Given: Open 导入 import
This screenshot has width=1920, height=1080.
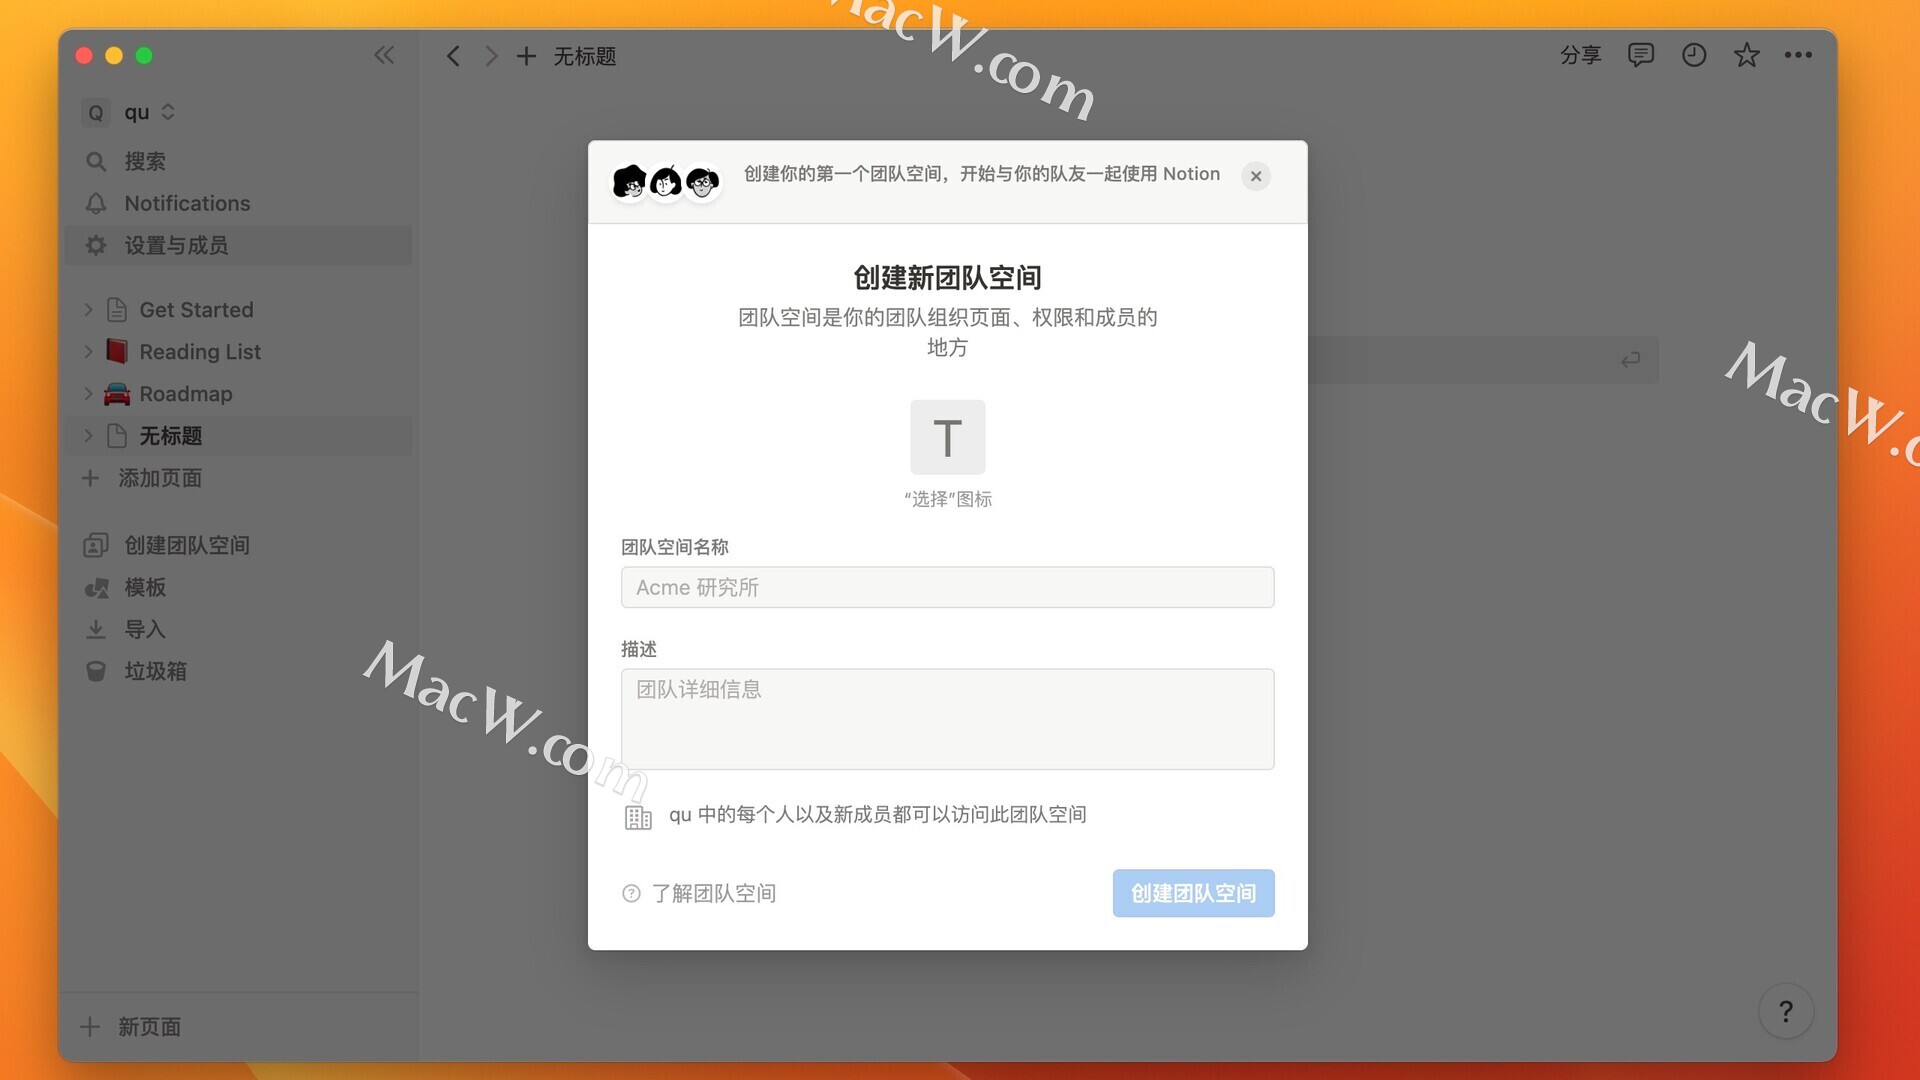Looking at the screenshot, I should [x=238, y=629].
